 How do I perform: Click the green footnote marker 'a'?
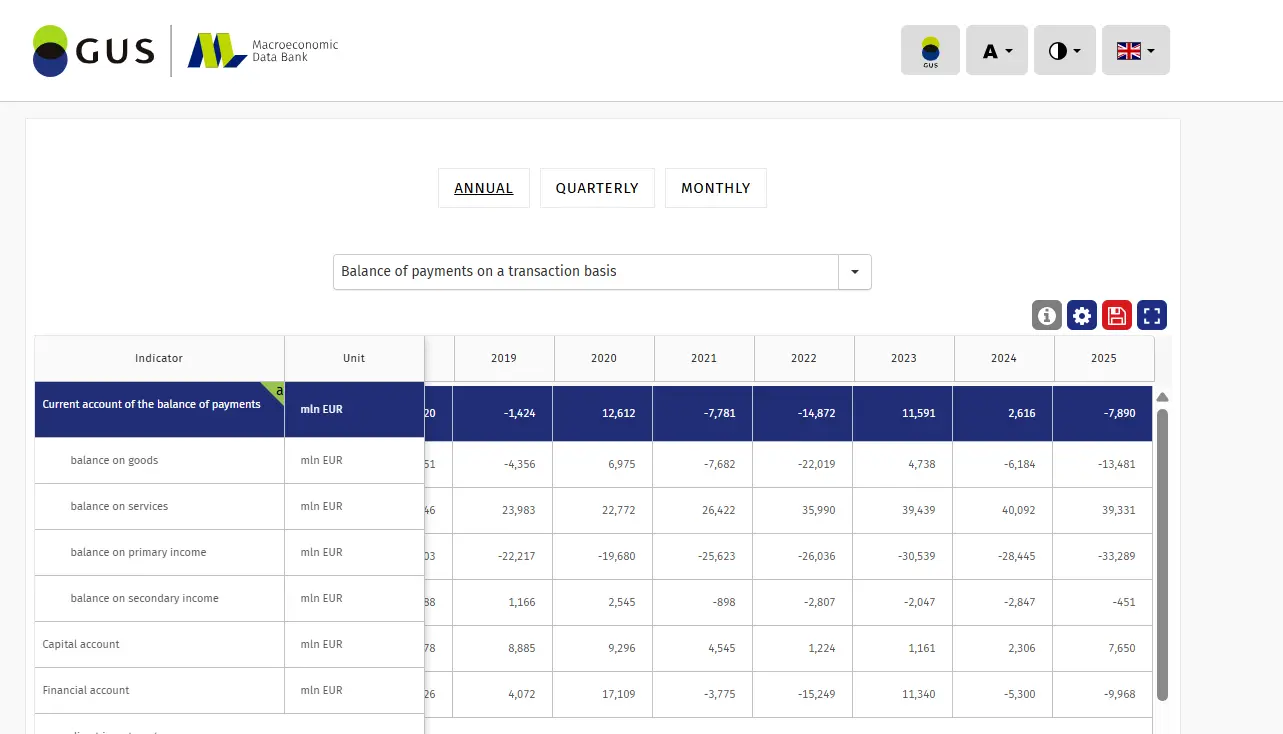click(x=277, y=390)
